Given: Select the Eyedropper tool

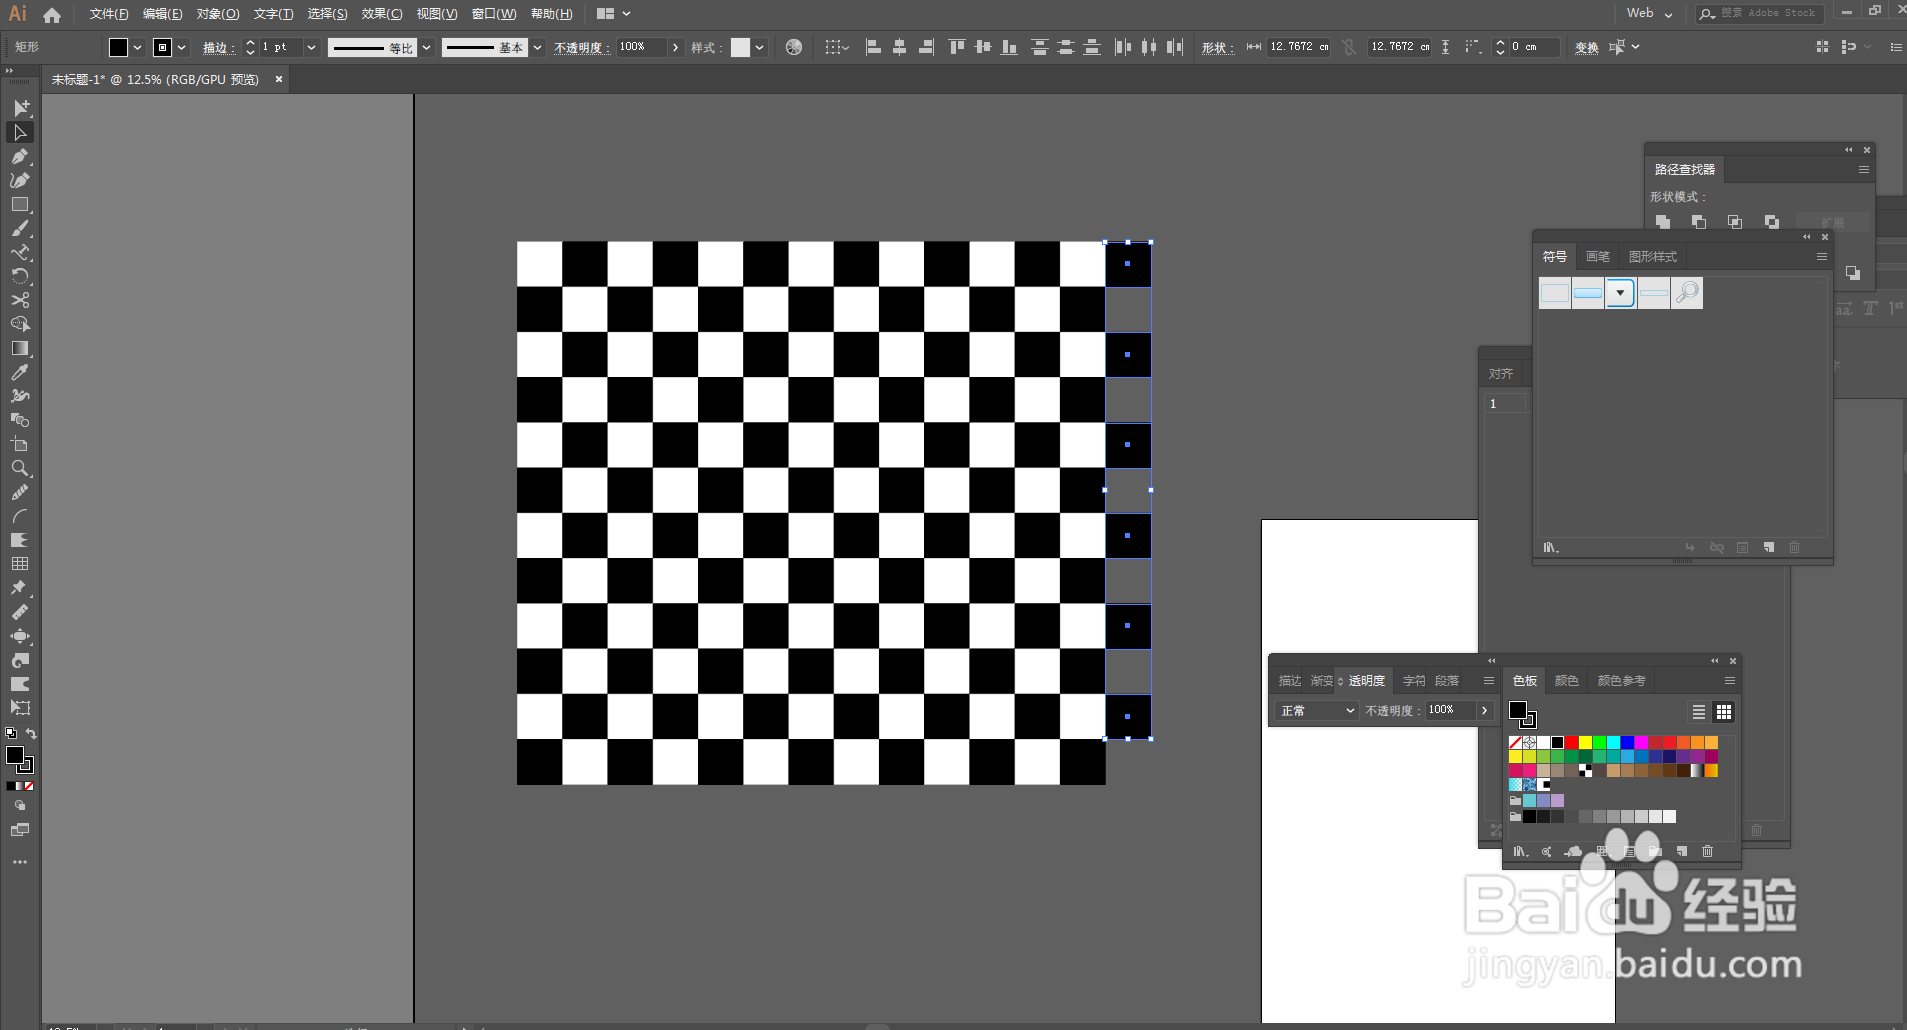Looking at the screenshot, I should (20, 372).
